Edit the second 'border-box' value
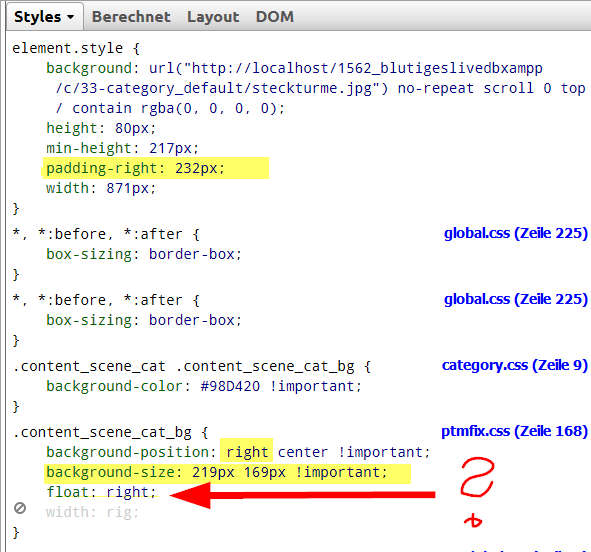Image resolution: width=591 pixels, height=552 pixels. [x=192, y=320]
